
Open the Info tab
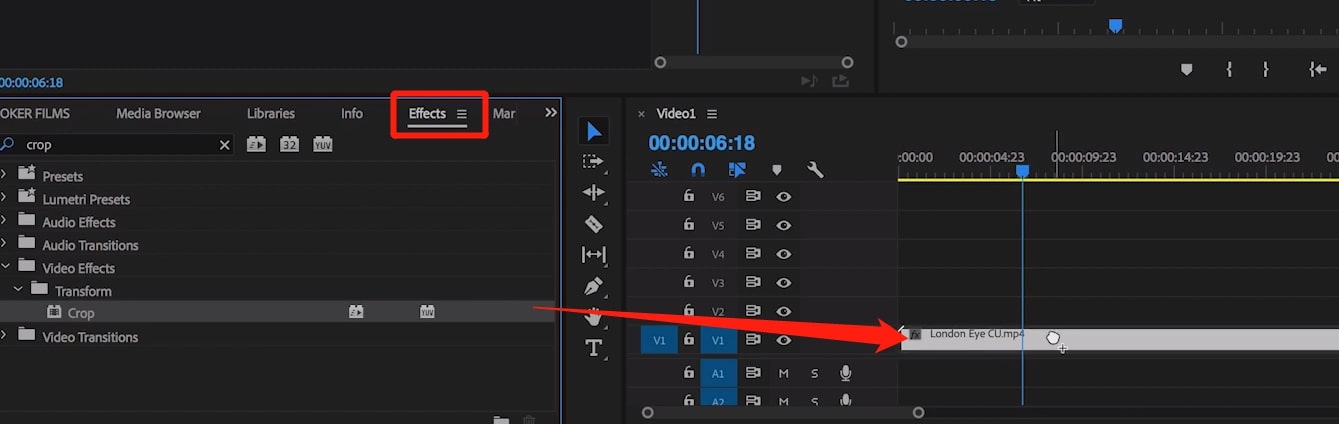click(x=352, y=114)
